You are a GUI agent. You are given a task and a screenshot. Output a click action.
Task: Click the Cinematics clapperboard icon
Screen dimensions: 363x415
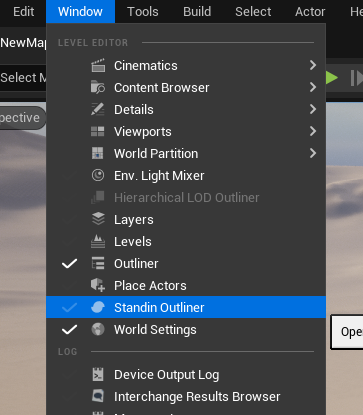tap(98, 65)
